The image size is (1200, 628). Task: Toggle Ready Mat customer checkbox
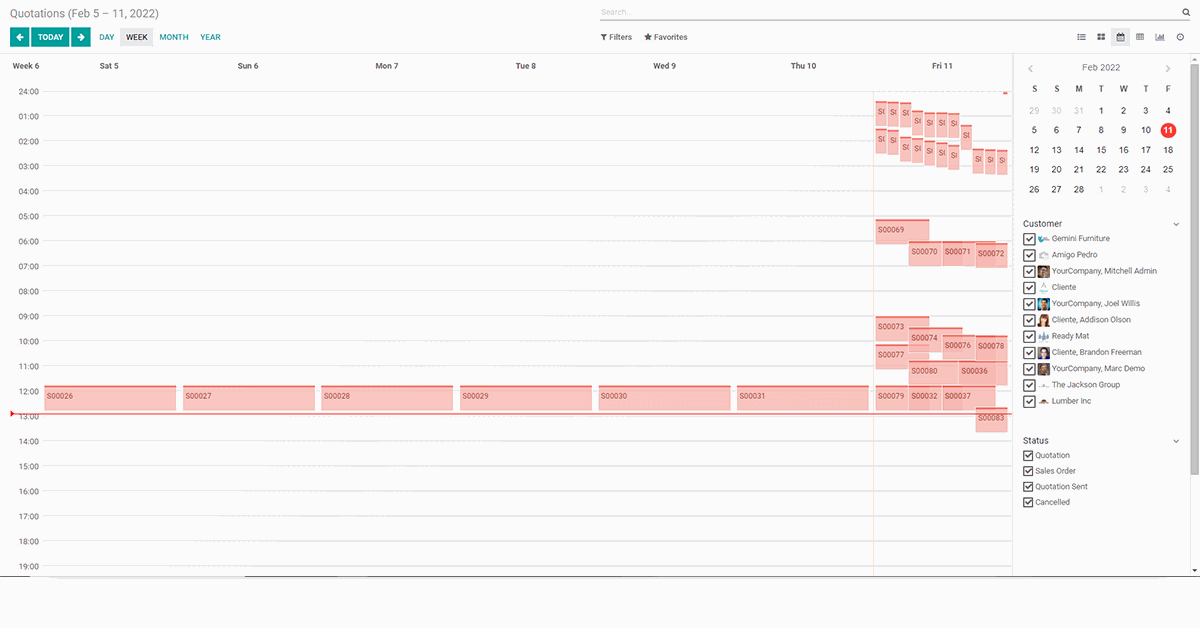coord(1029,336)
